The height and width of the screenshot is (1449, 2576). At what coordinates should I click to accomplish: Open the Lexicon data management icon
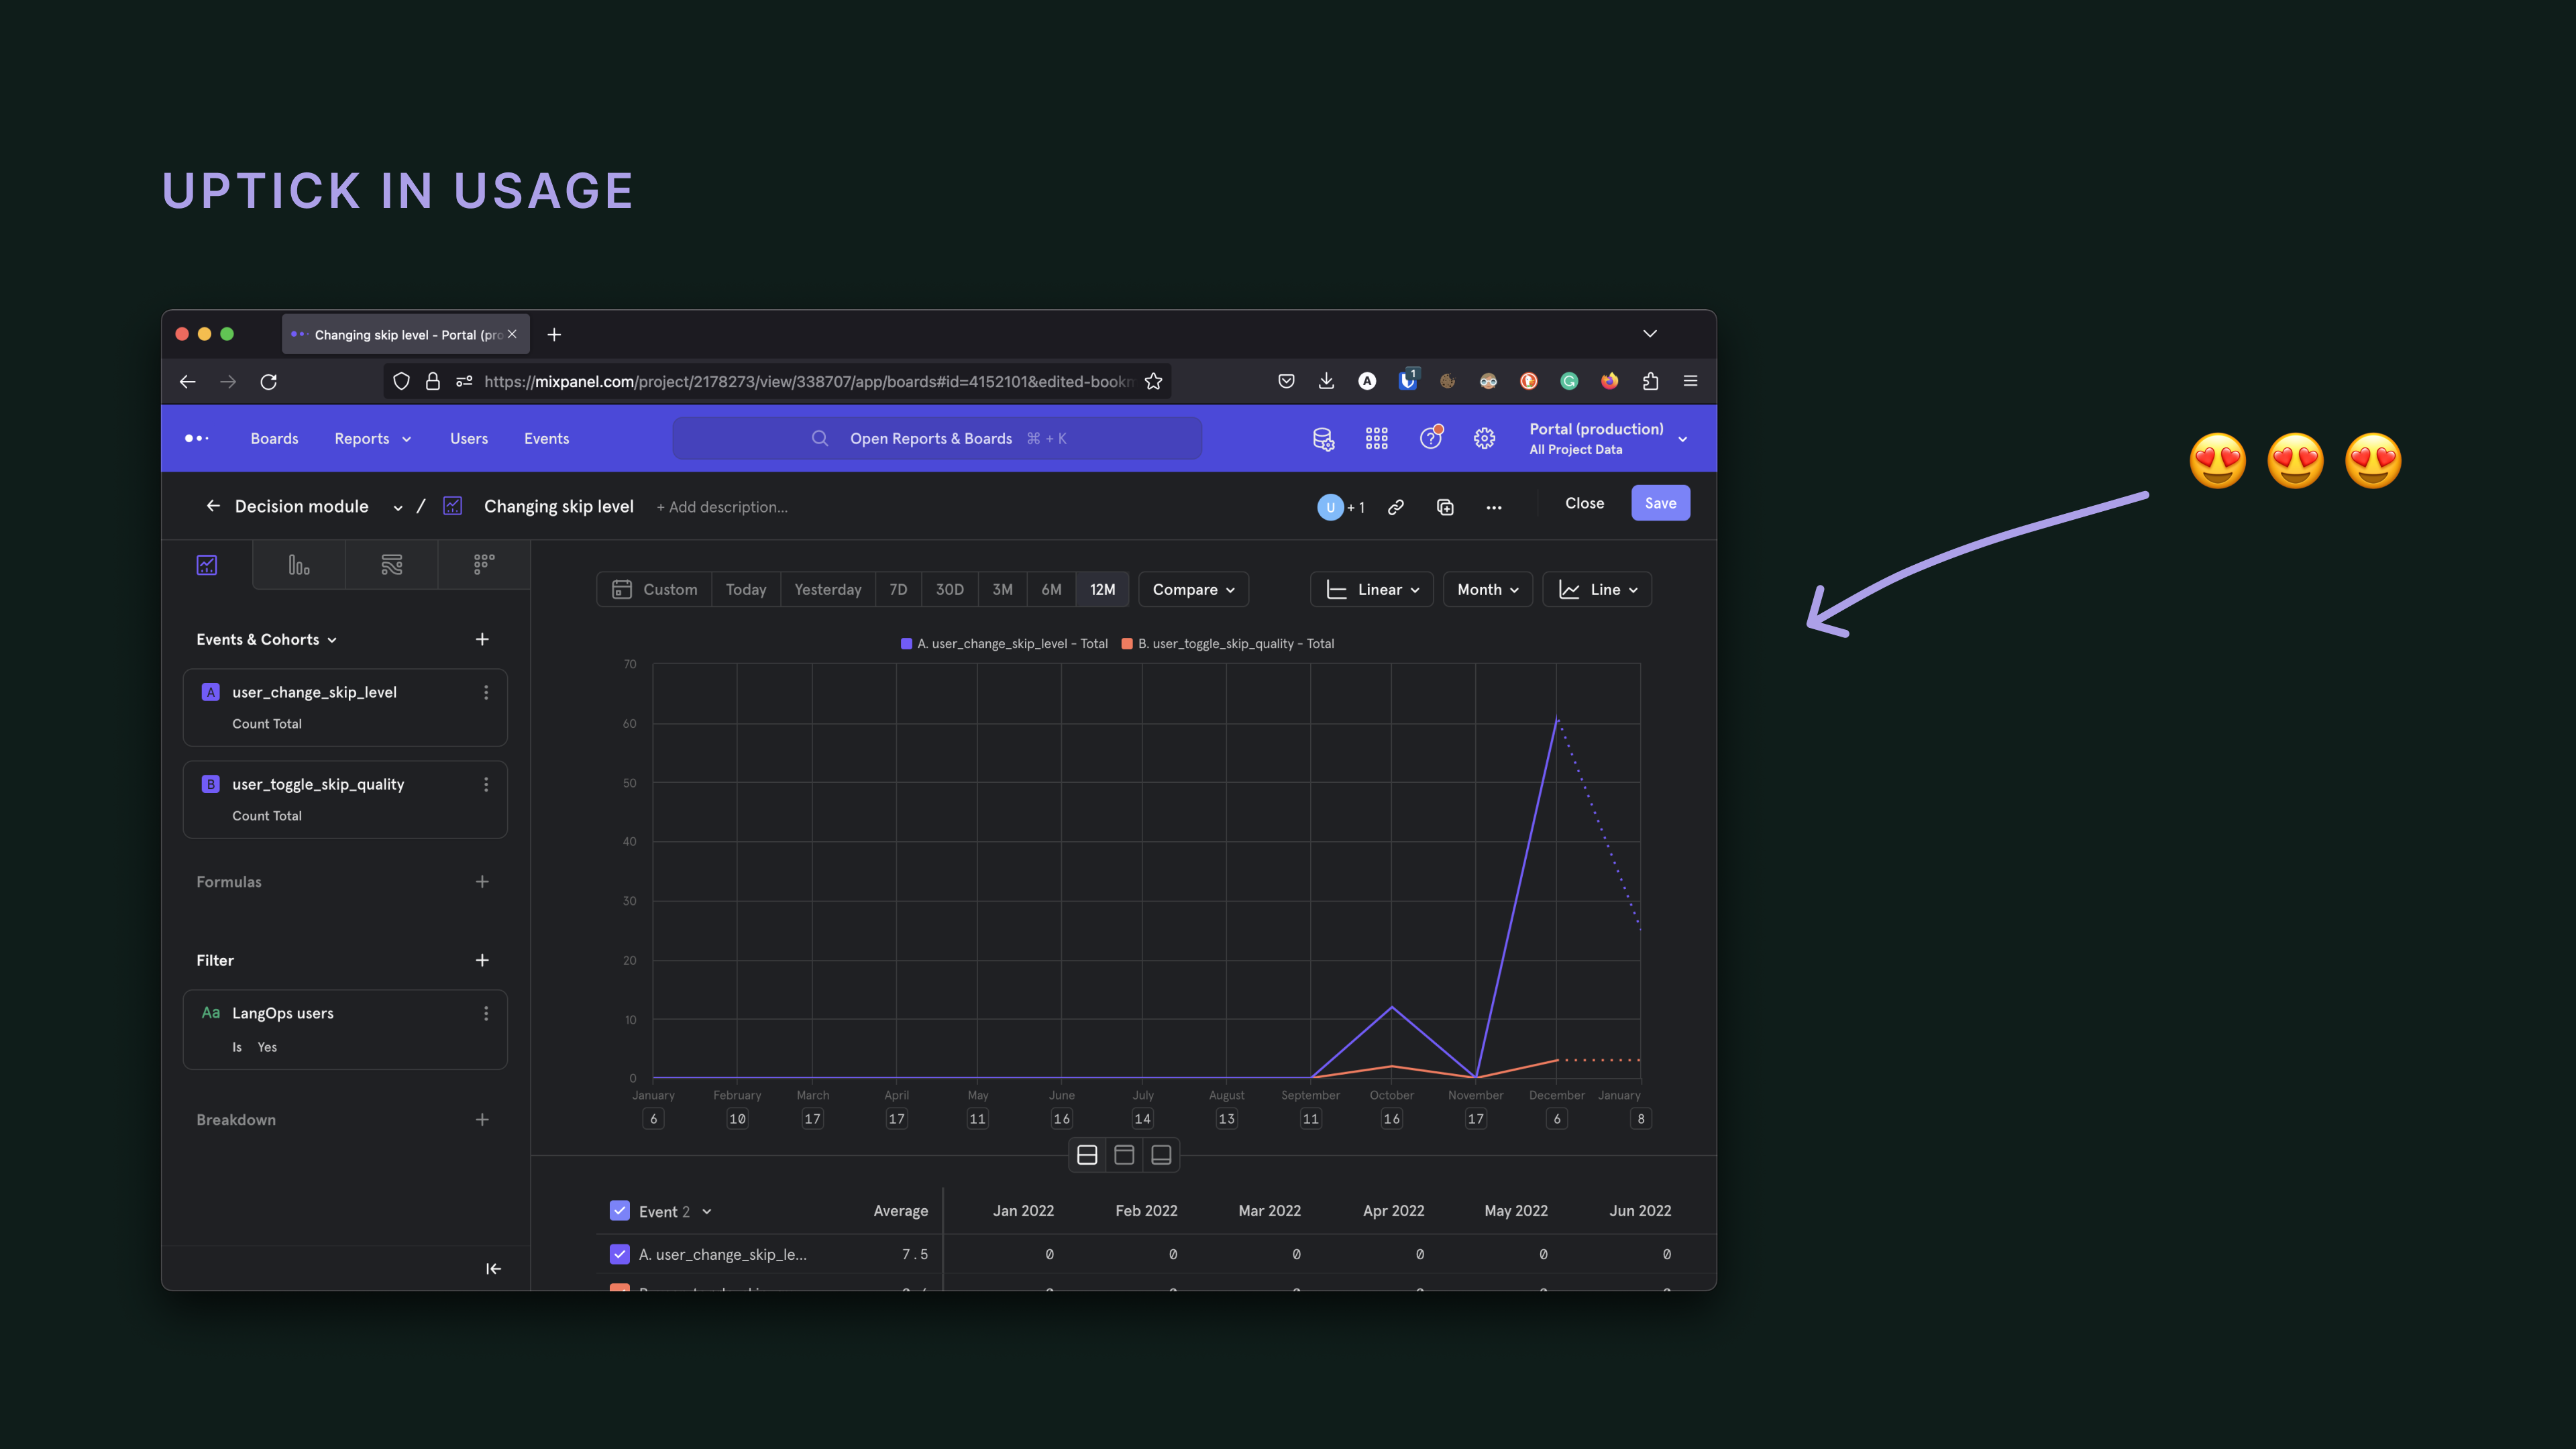[1323, 438]
